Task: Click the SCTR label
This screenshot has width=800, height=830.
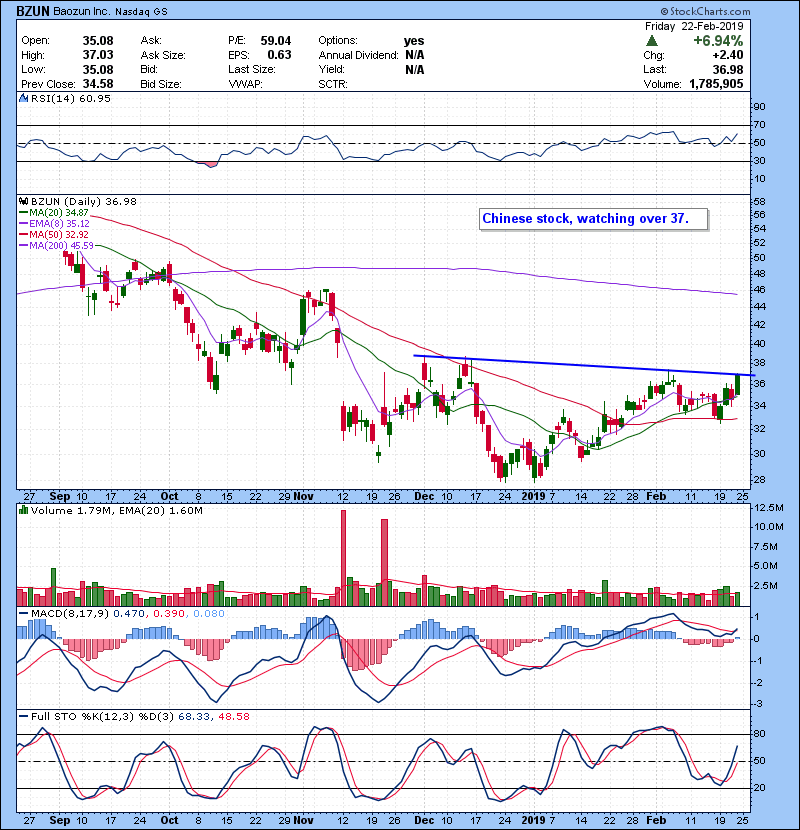Action: (333, 84)
